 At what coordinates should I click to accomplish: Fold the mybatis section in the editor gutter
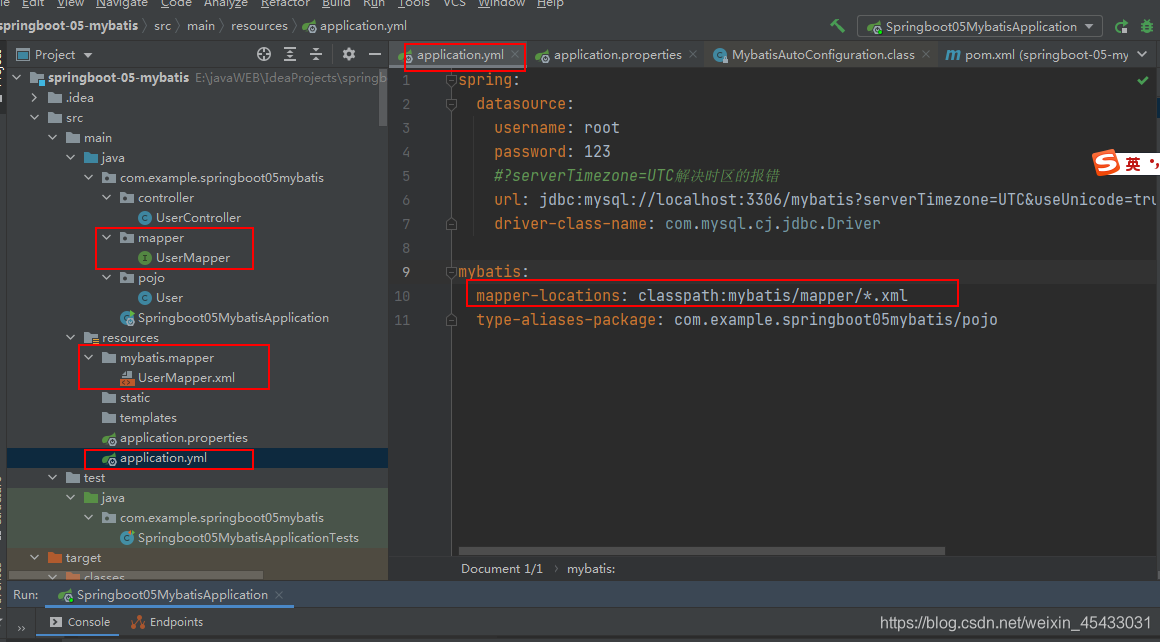click(450, 272)
